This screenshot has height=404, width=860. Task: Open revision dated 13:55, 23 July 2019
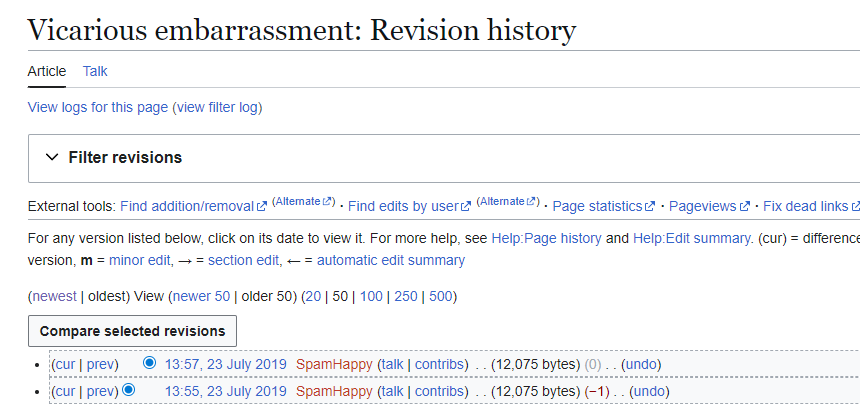(225, 391)
